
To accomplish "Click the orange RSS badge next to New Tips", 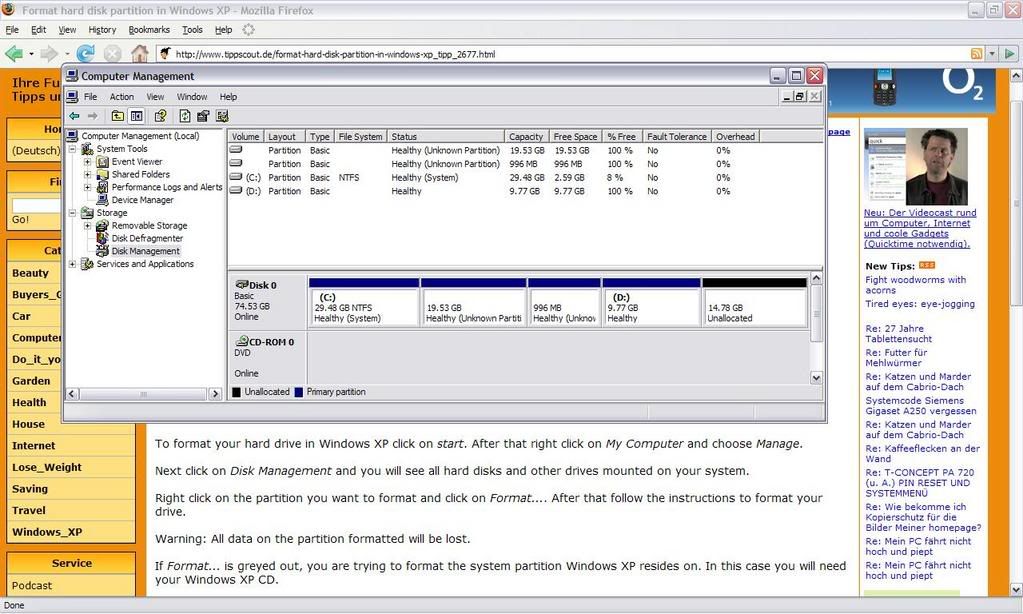I will click(927, 265).
